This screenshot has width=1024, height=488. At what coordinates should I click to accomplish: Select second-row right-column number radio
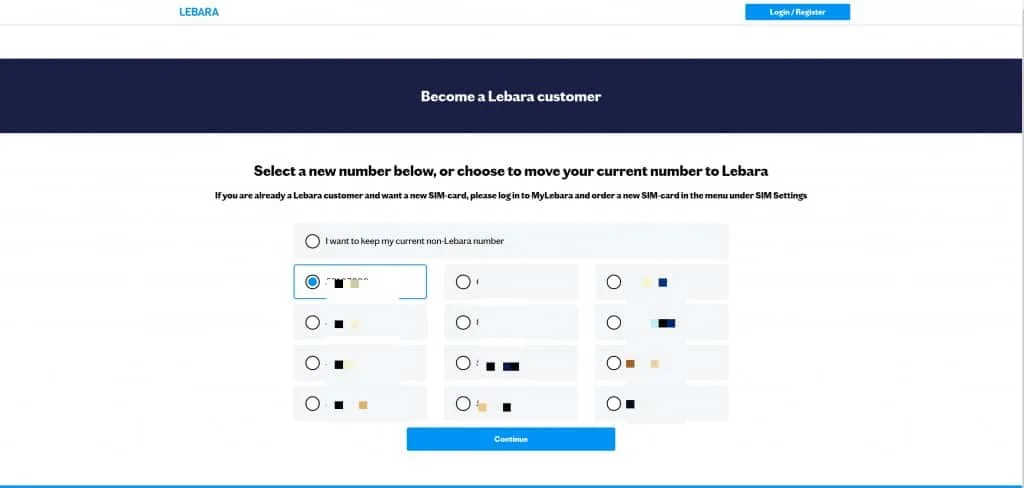coord(614,322)
